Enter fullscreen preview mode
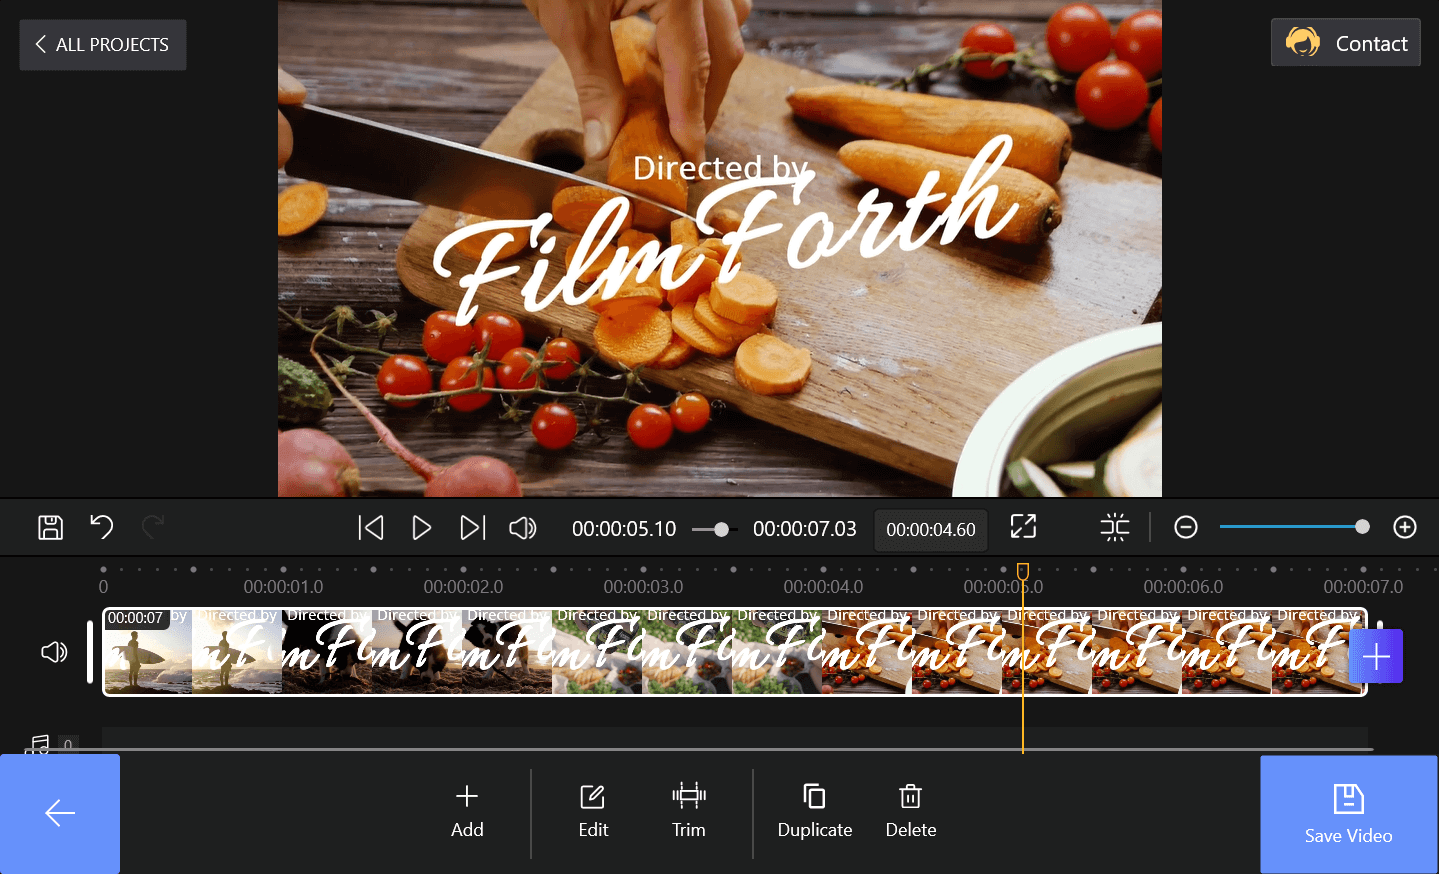Screen dimensions: 1439x874 tap(1023, 527)
